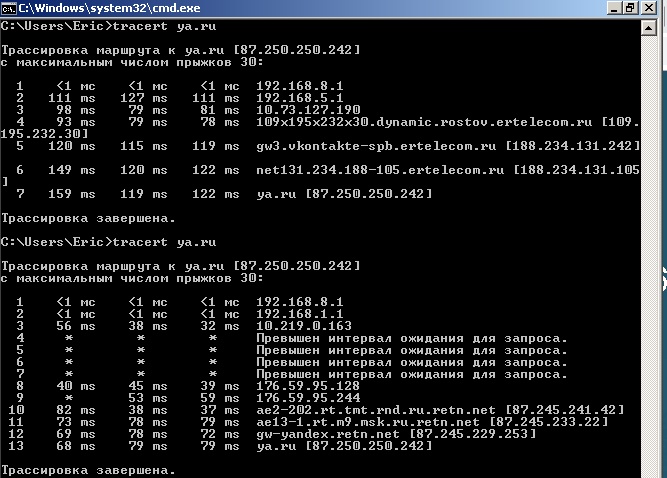Click the timeout message in hop 6 row
Image resolution: width=667 pixels, height=478 pixels.
[412, 362]
